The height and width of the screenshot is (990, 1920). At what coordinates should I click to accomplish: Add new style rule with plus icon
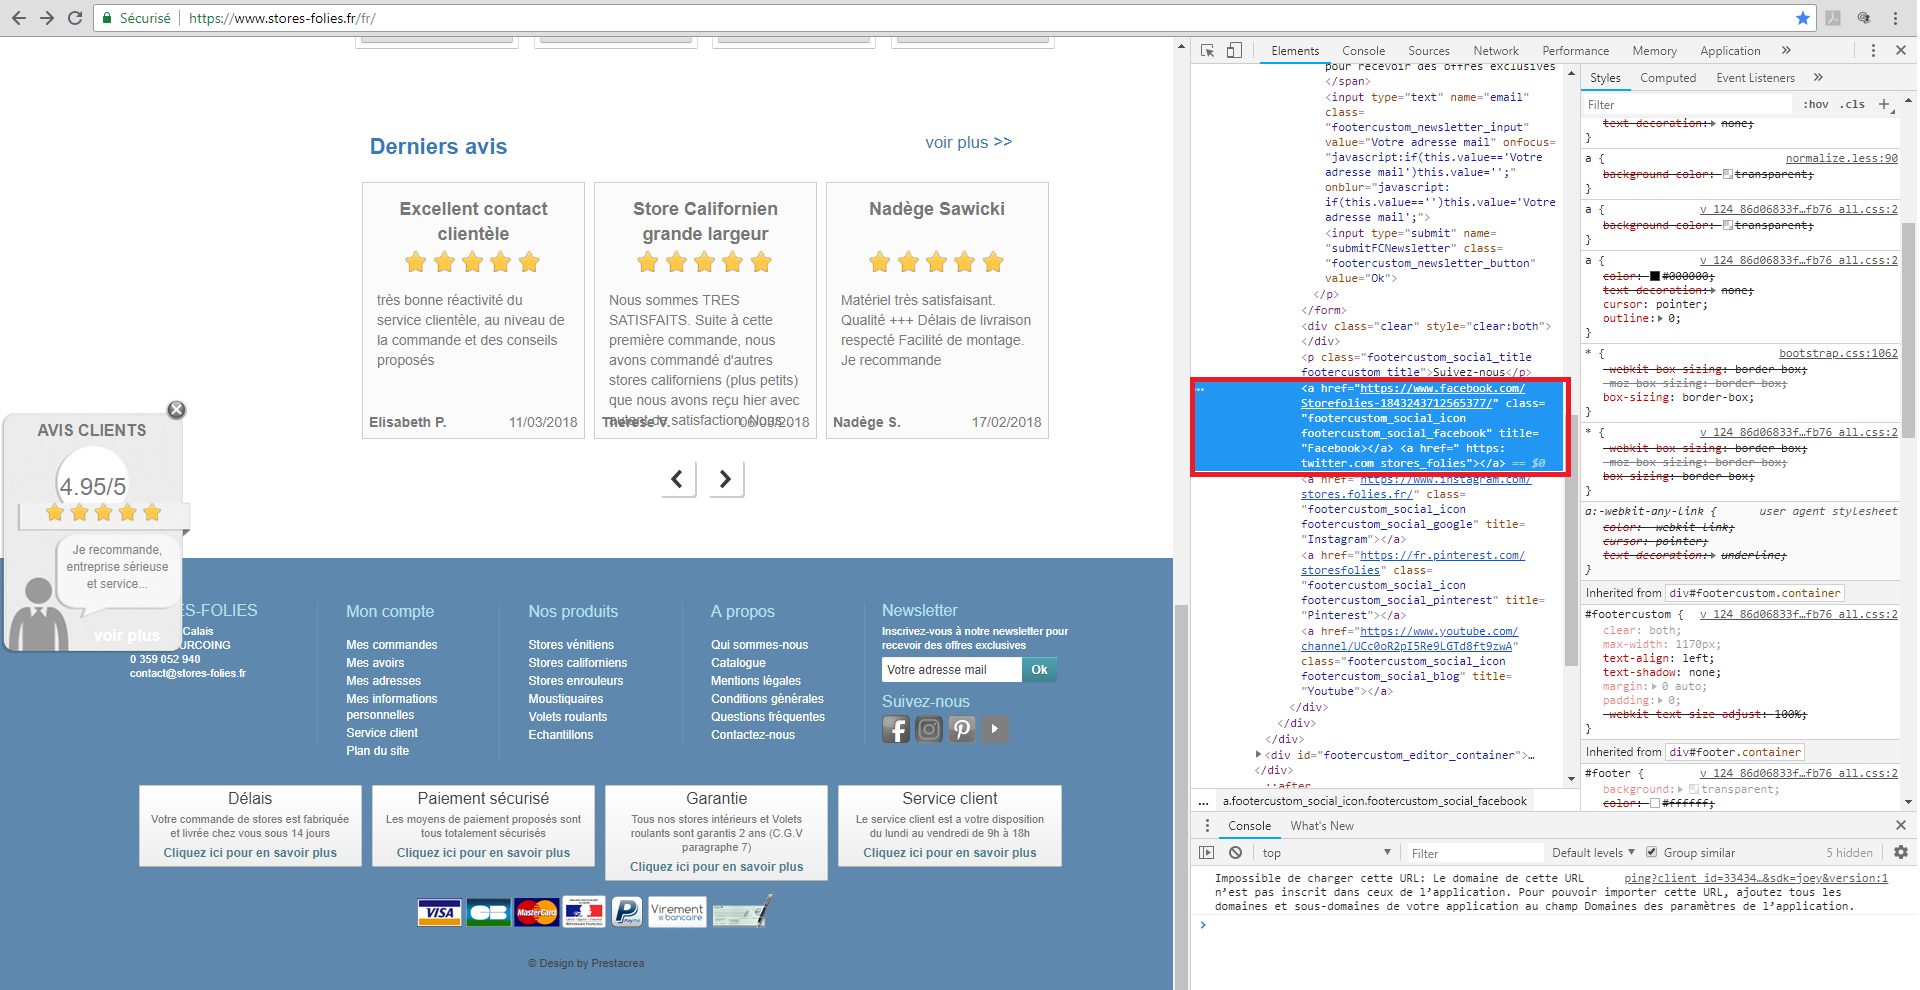tap(1884, 104)
